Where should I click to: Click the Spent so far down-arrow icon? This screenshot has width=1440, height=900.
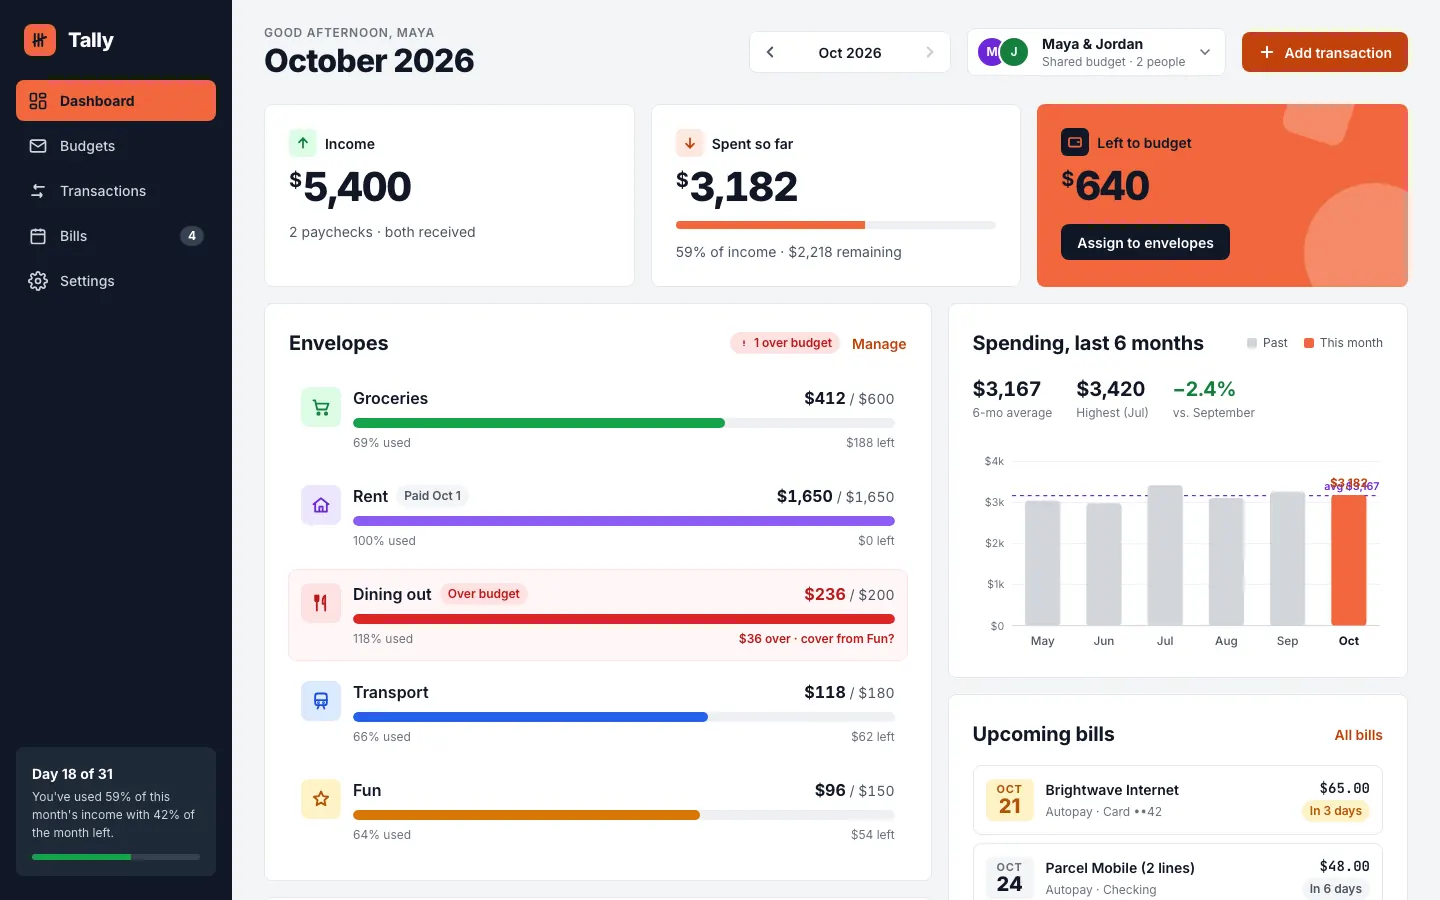point(690,143)
